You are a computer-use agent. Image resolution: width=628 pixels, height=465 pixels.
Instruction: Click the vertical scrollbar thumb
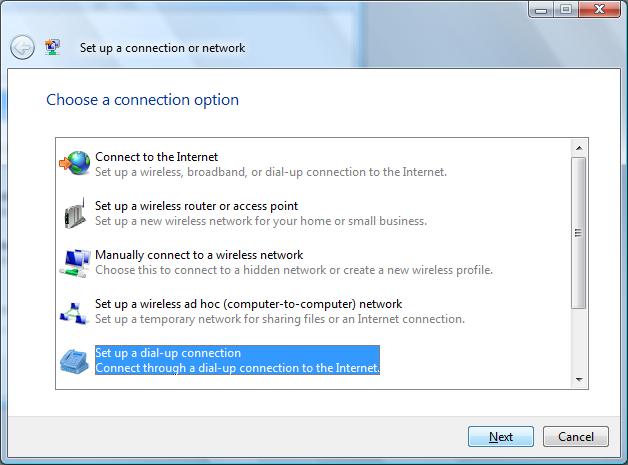578,233
